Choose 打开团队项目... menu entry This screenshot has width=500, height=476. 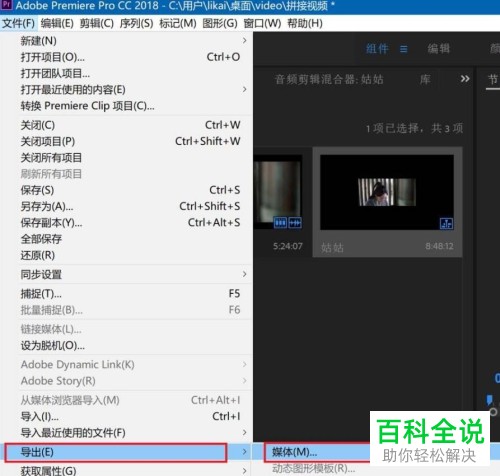pyautogui.click(x=126, y=73)
